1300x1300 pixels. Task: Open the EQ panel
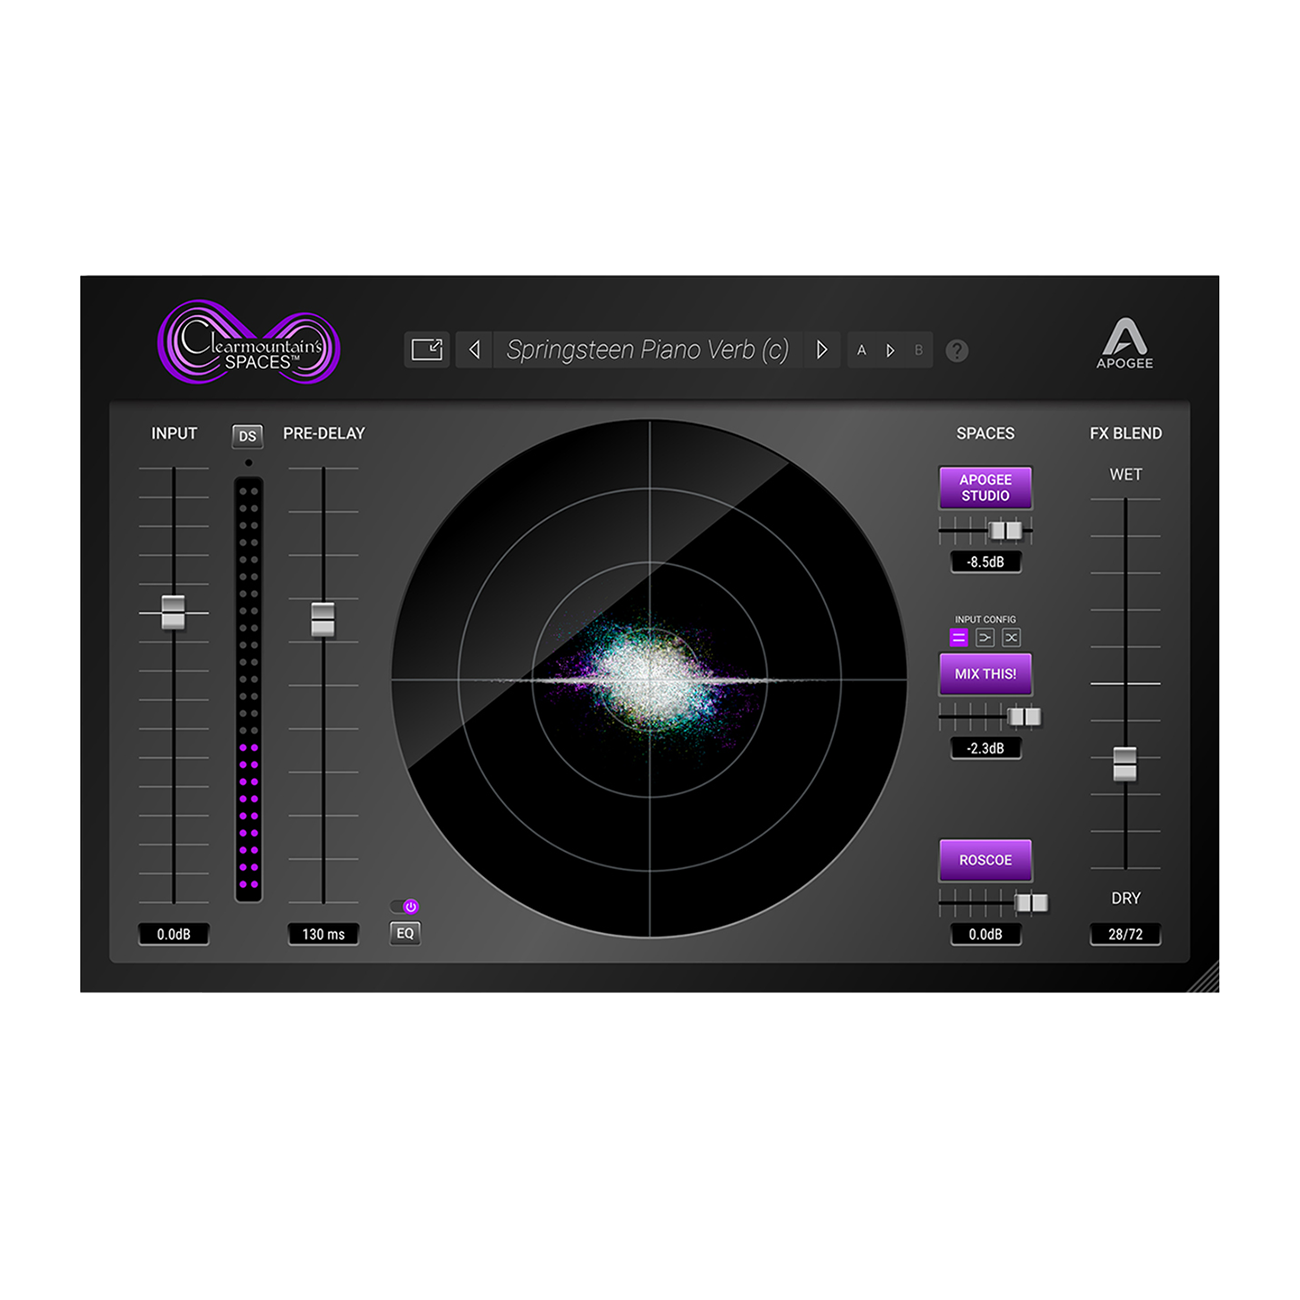click(x=405, y=933)
